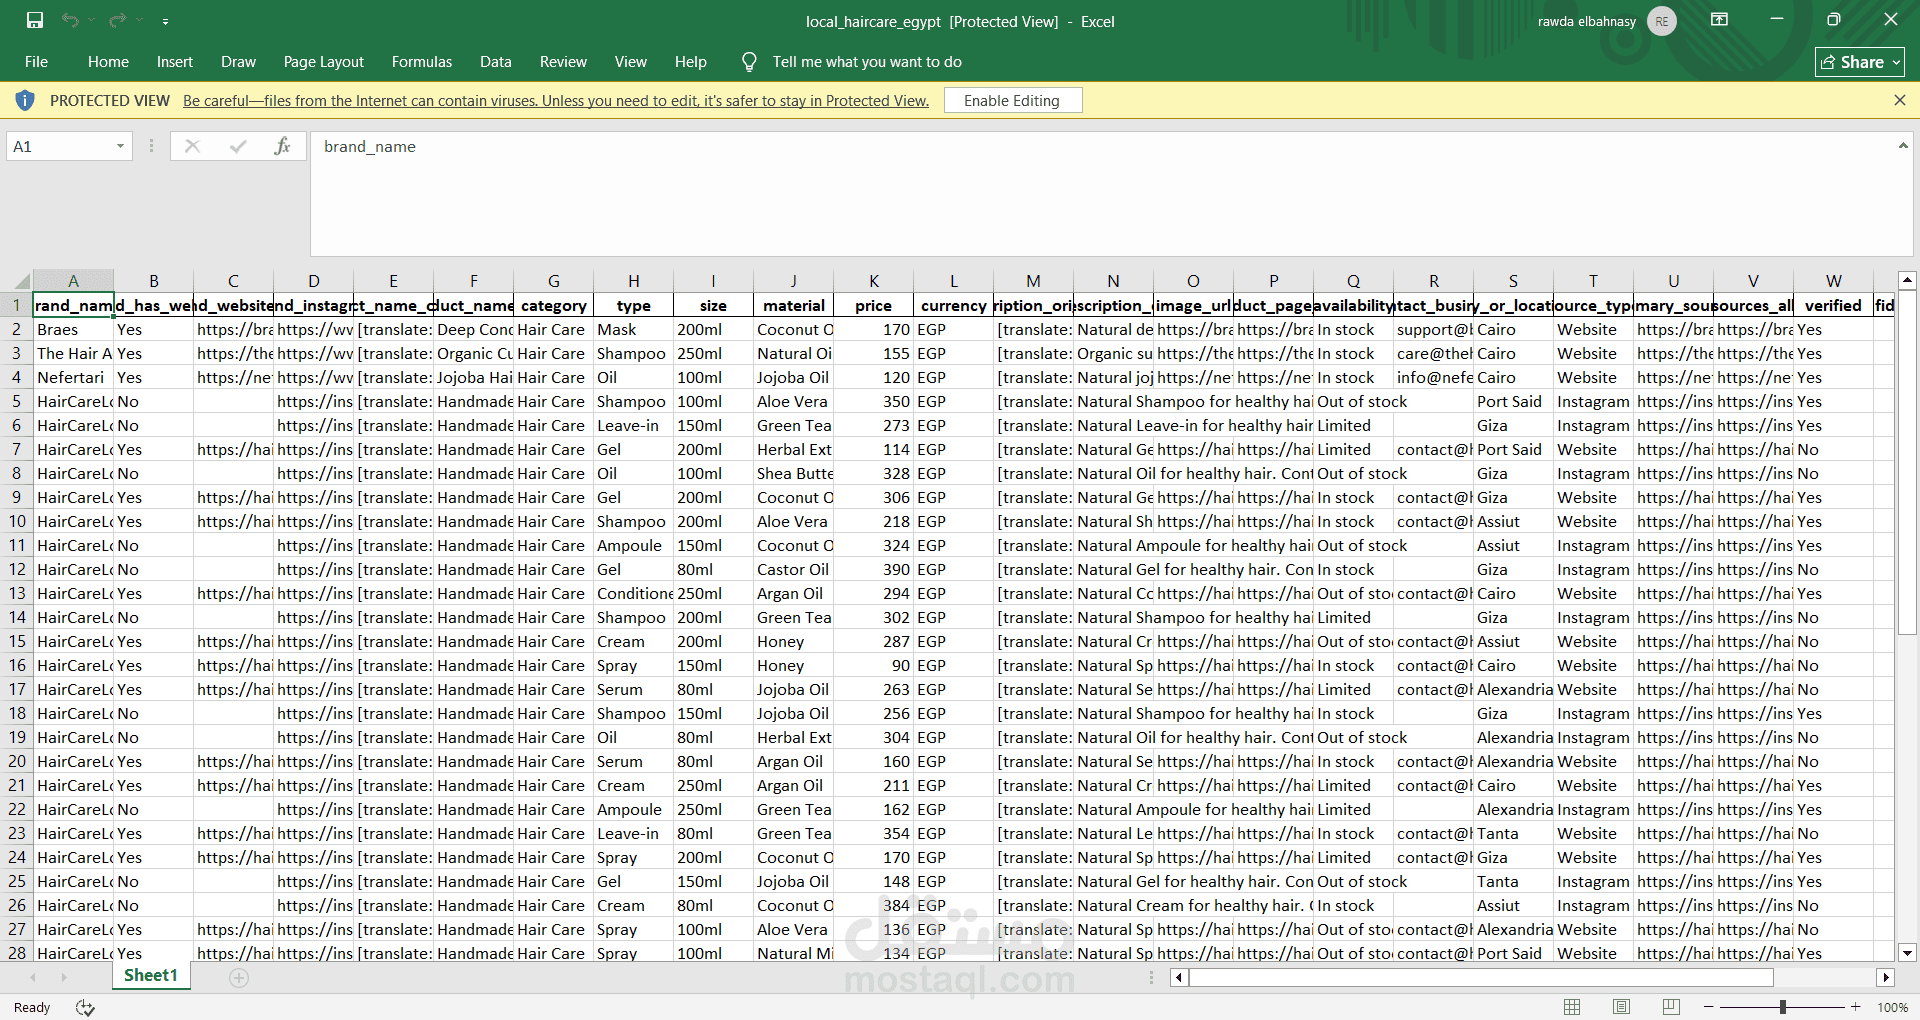
Task: Click the Insert Function fx icon
Action: (x=282, y=146)
